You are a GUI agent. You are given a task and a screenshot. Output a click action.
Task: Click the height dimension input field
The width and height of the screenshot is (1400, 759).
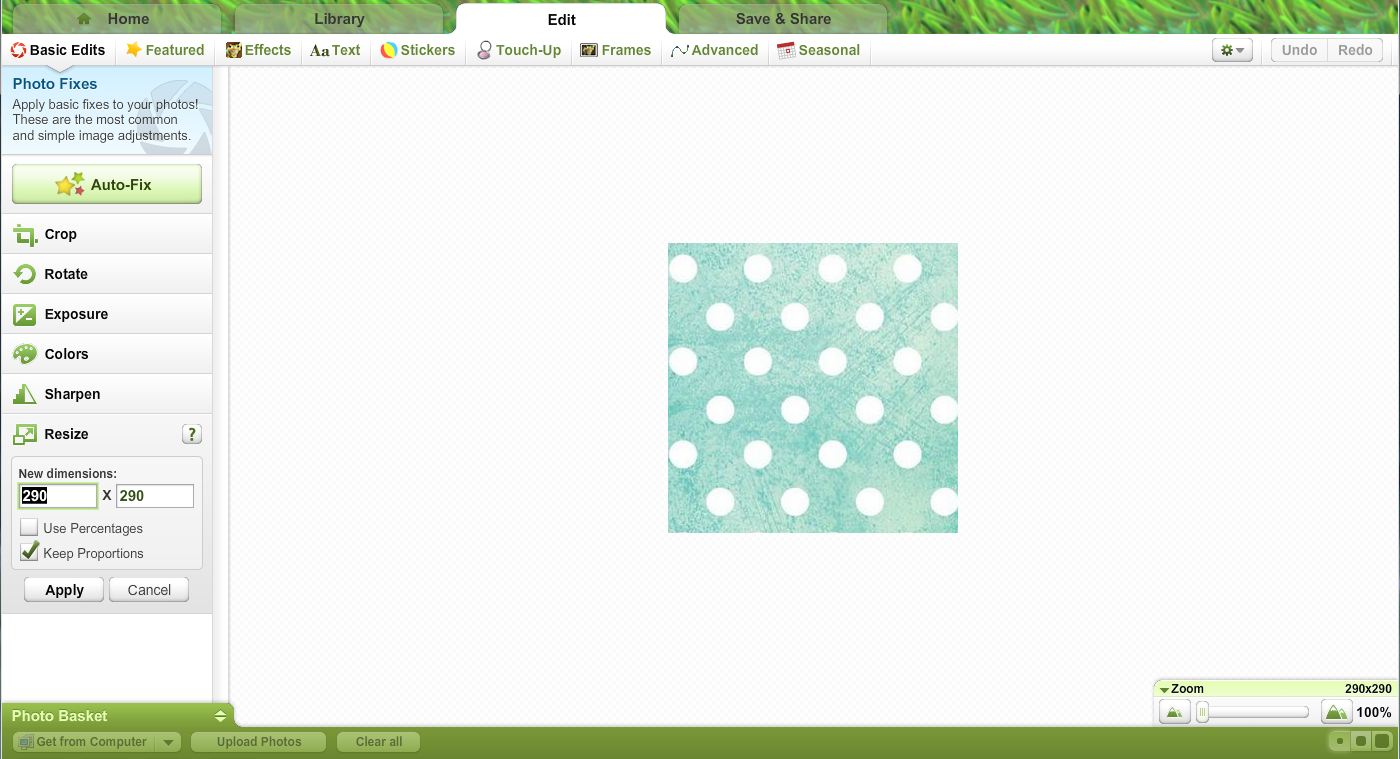(x=155, y=496)
